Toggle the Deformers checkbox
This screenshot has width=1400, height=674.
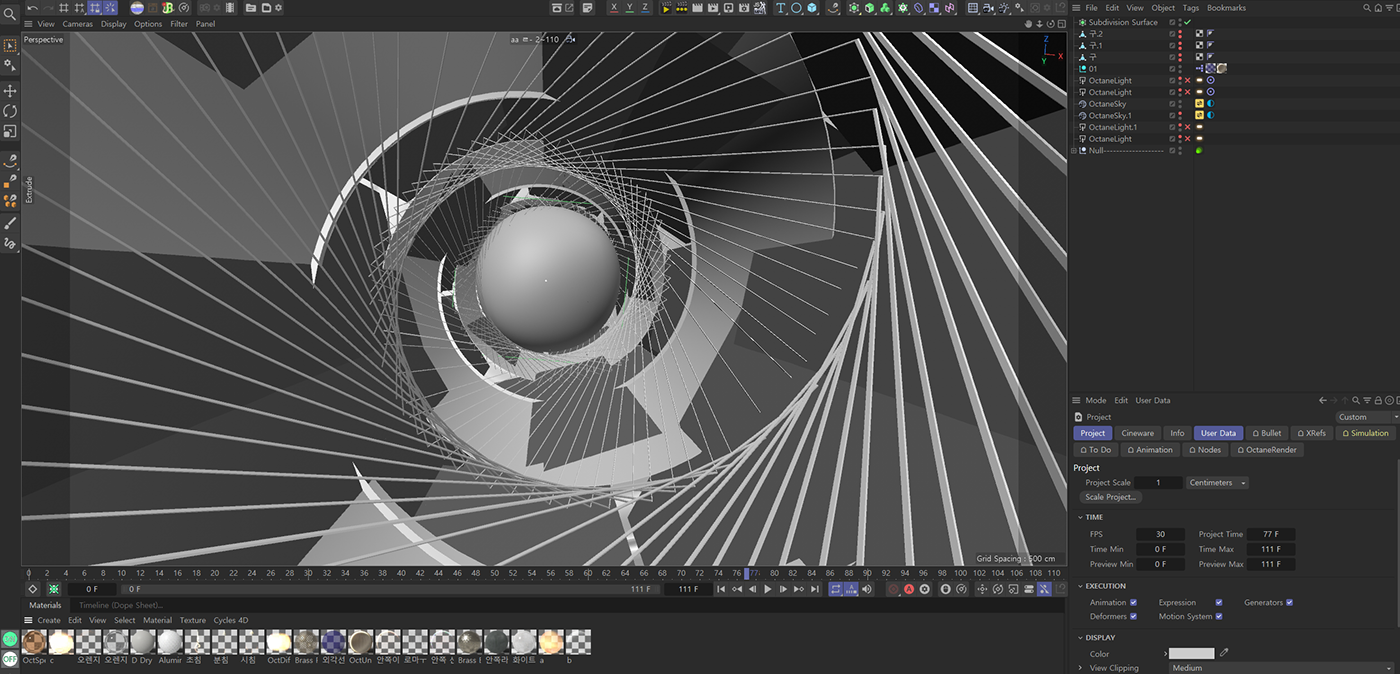1133,617
